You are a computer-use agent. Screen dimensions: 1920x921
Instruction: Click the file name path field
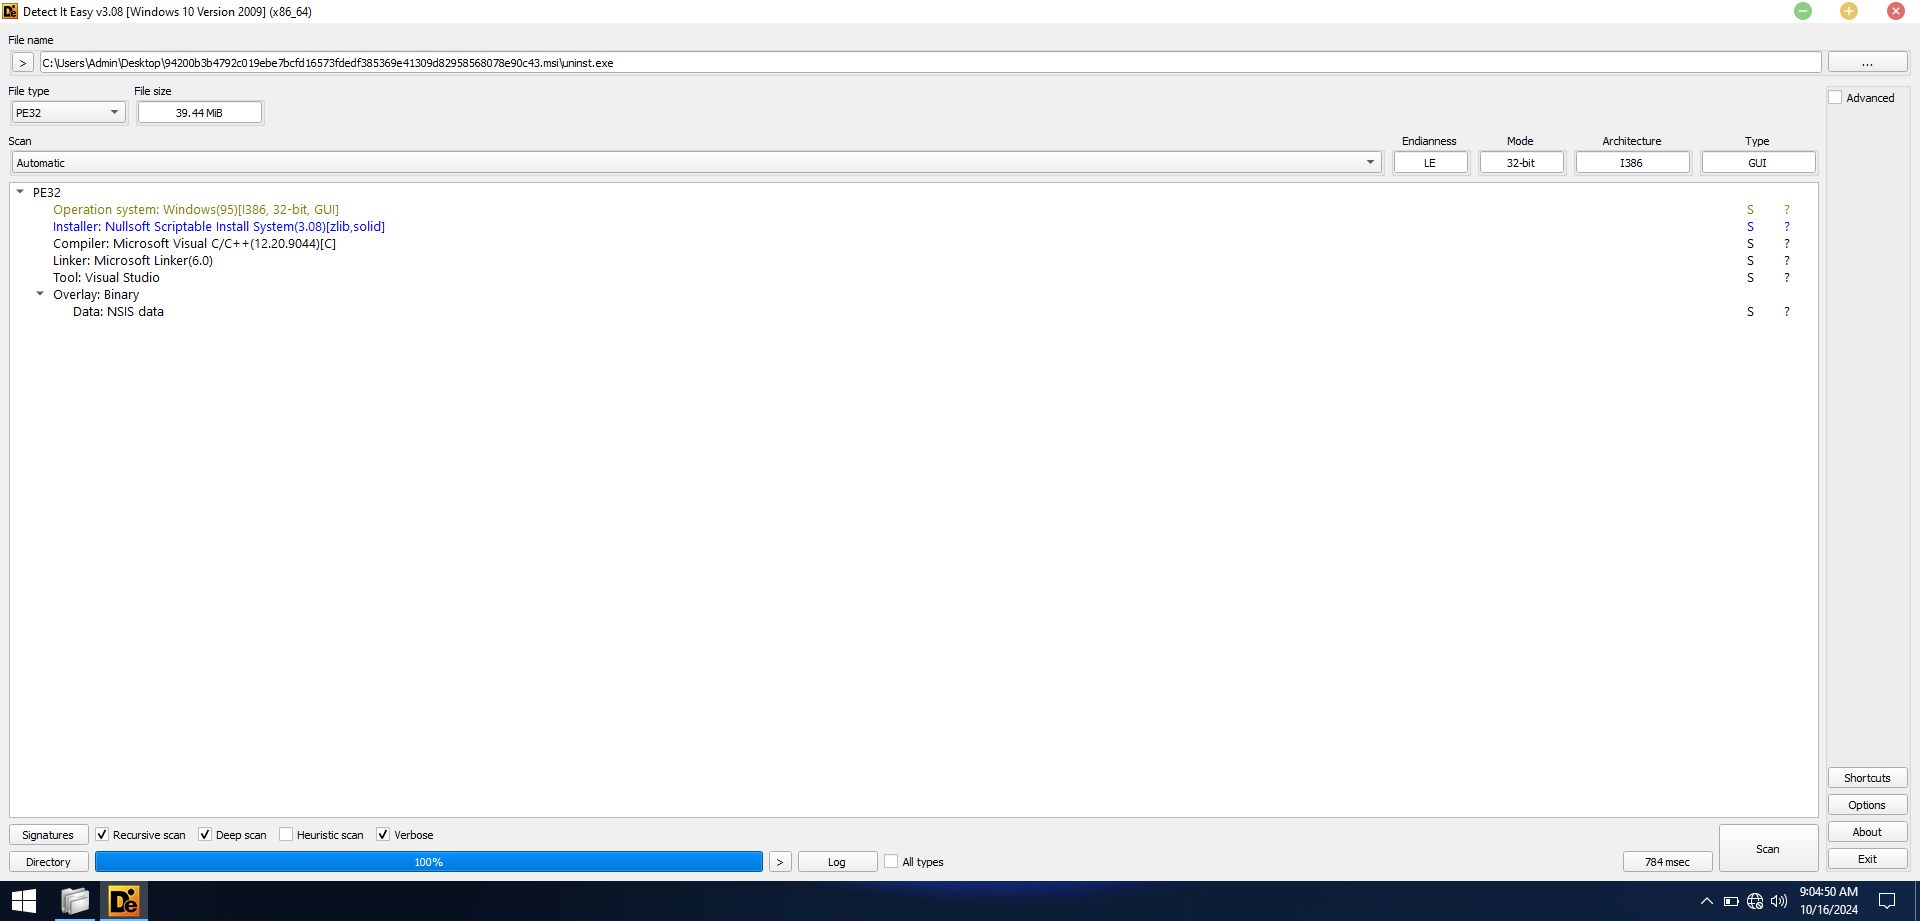tap(930, 63)
